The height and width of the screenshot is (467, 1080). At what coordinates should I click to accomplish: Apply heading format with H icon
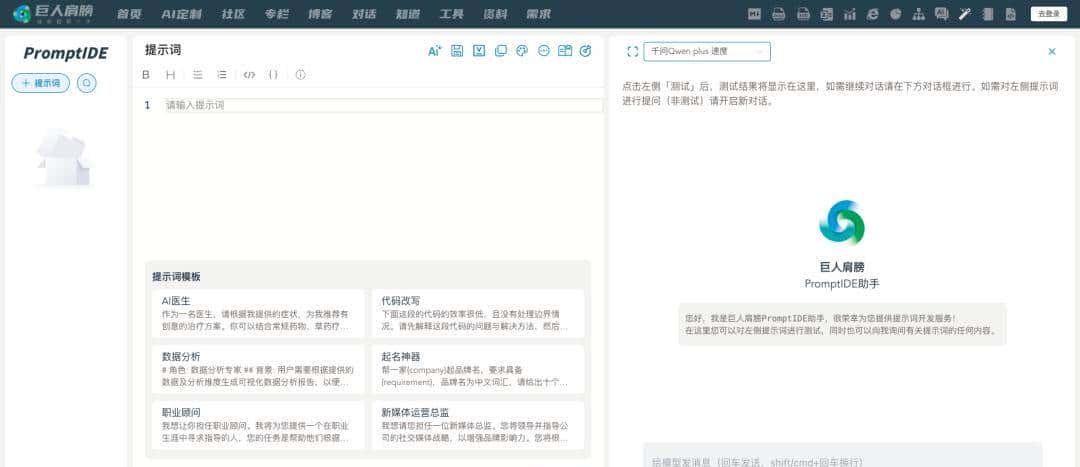(171, 75)
